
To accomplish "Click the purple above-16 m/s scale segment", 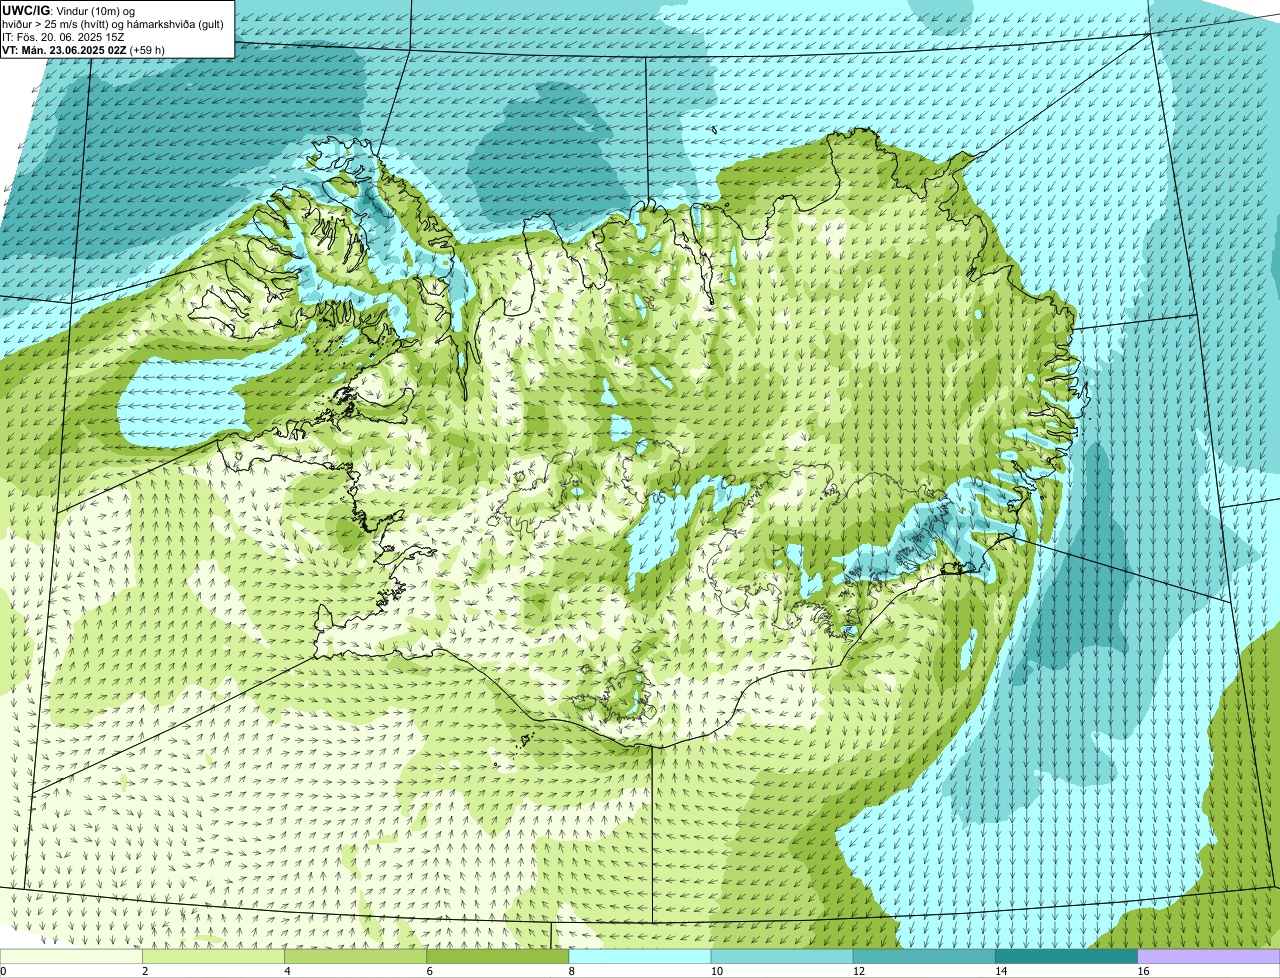I will 1209,957.
